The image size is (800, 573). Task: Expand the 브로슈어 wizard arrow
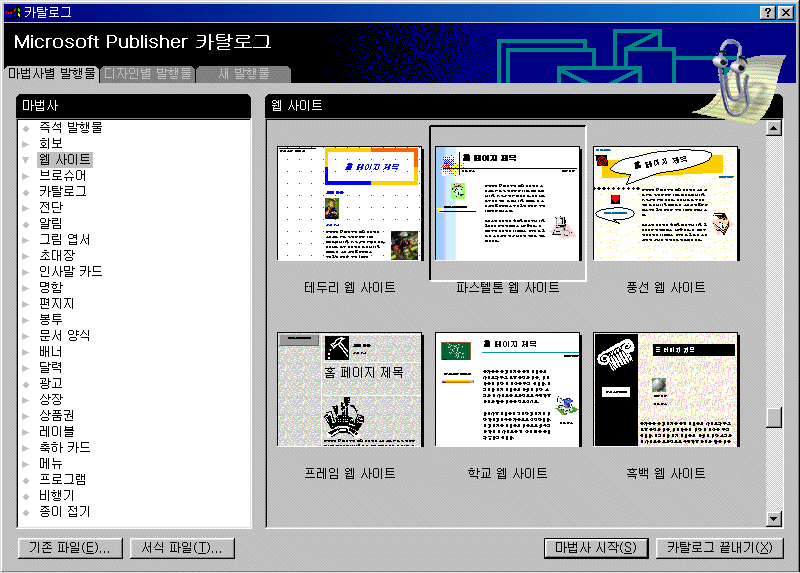point(26,176)
